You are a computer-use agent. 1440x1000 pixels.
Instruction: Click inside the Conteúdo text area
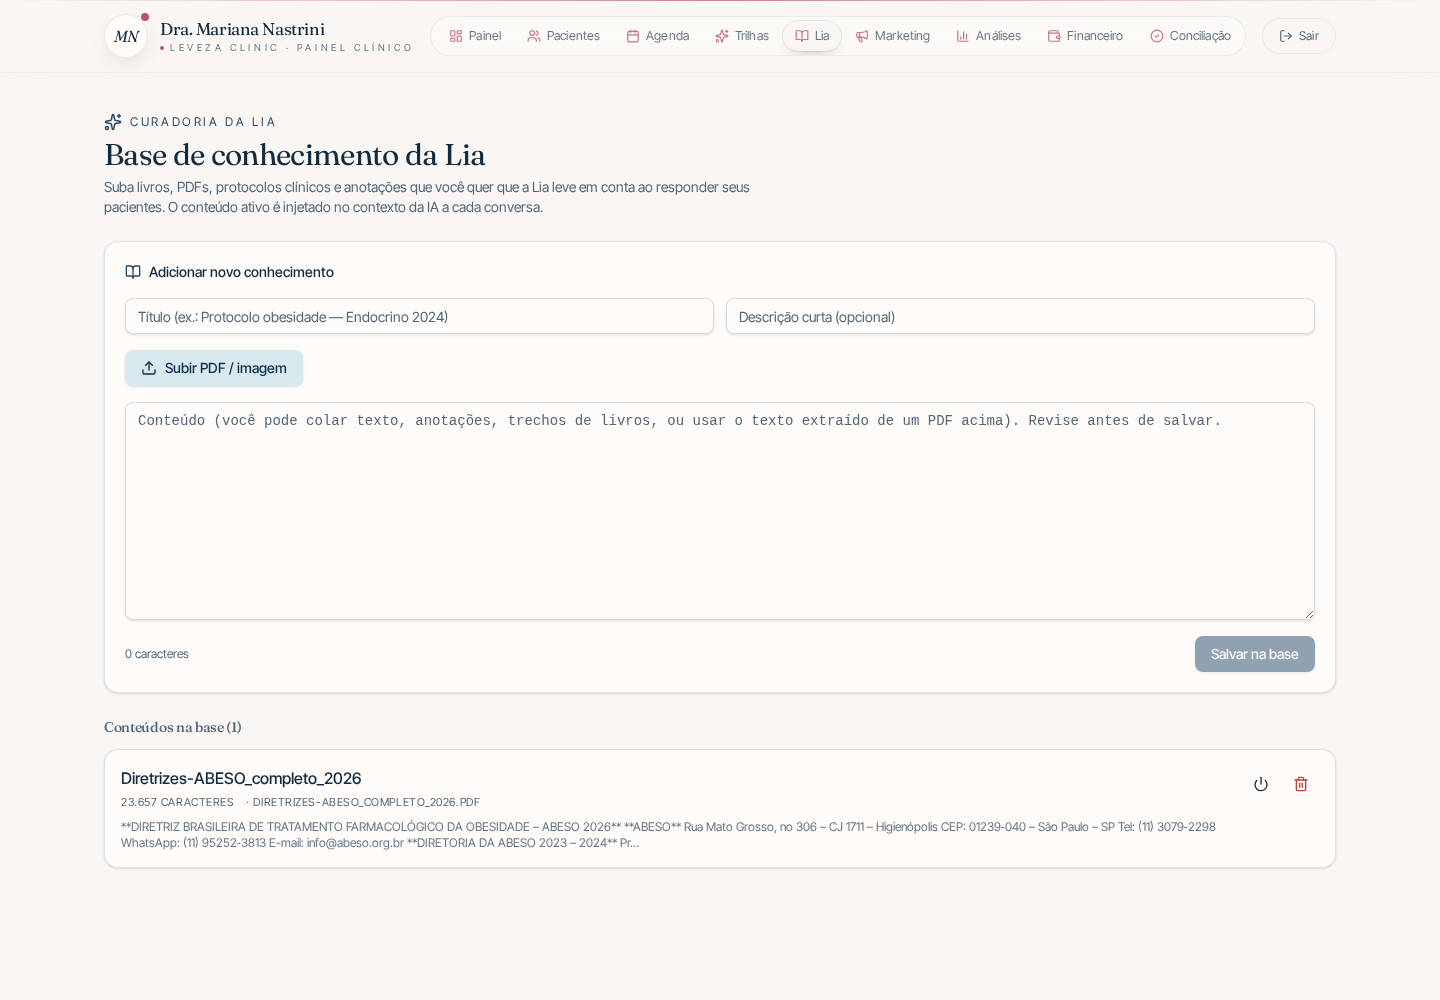[x=720, y=511]
